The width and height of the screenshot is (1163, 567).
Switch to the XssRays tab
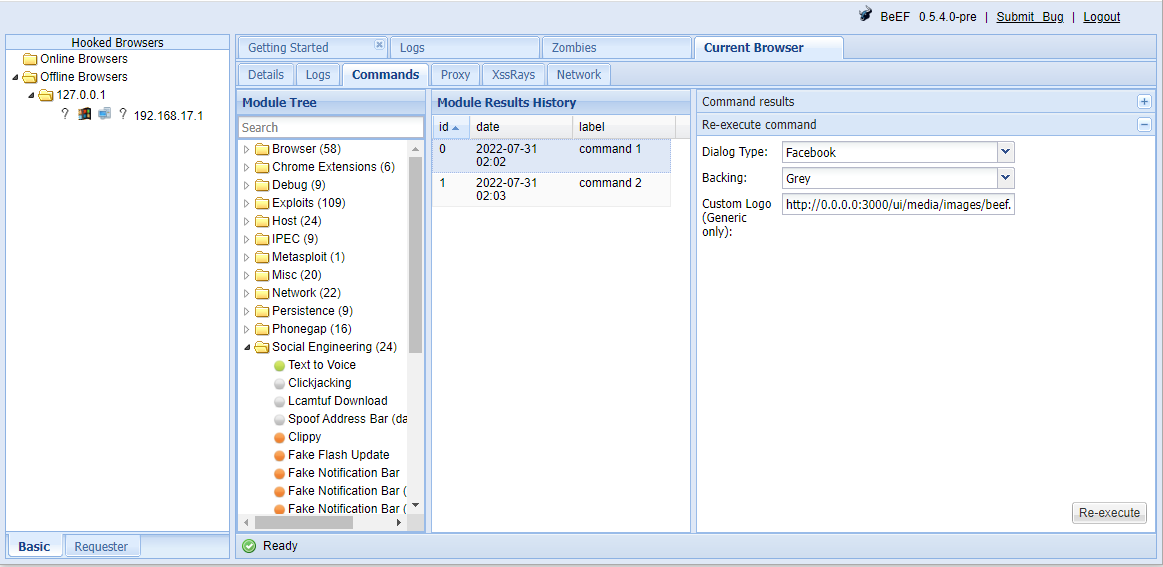pyautogui.click(x=513, y=75)
